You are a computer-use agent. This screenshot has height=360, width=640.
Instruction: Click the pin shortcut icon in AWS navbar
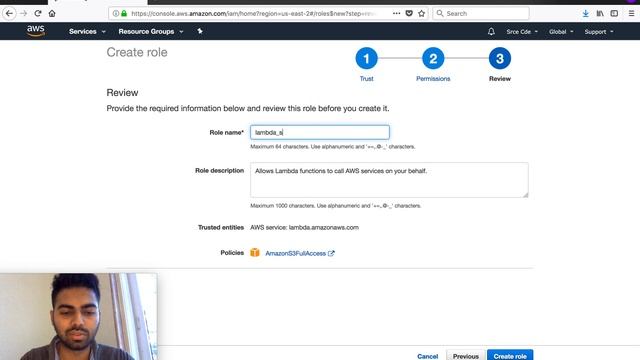pos(200,31)
